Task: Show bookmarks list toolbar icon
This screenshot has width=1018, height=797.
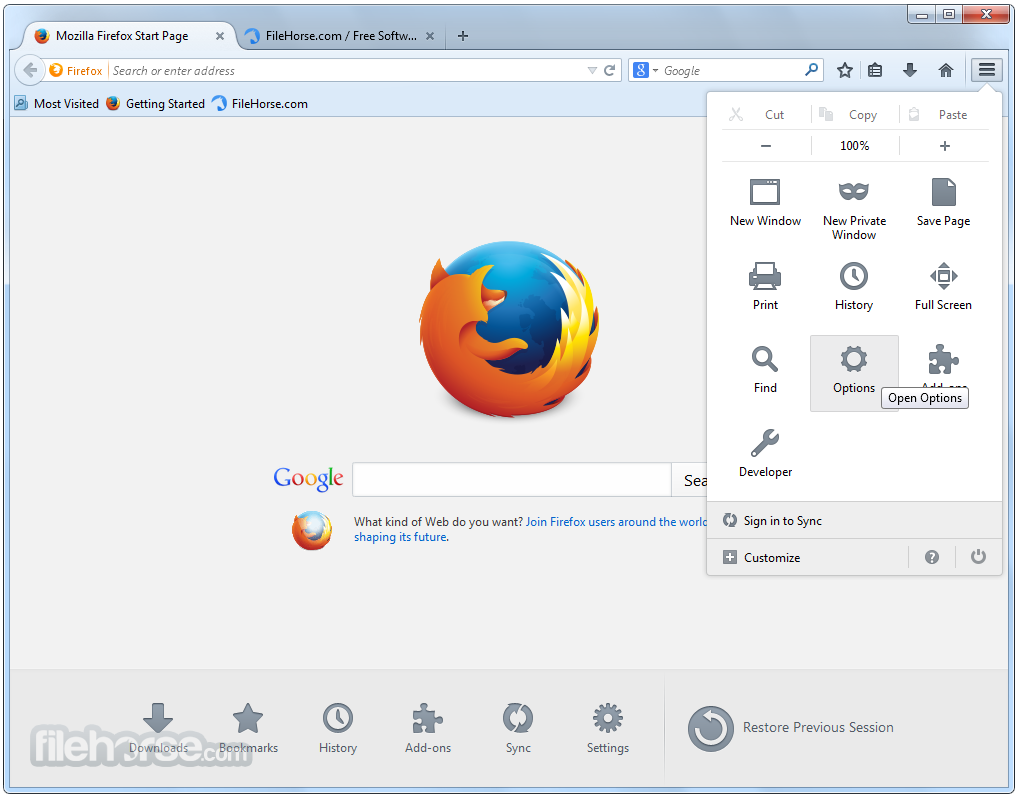Action: coord(875,70)
